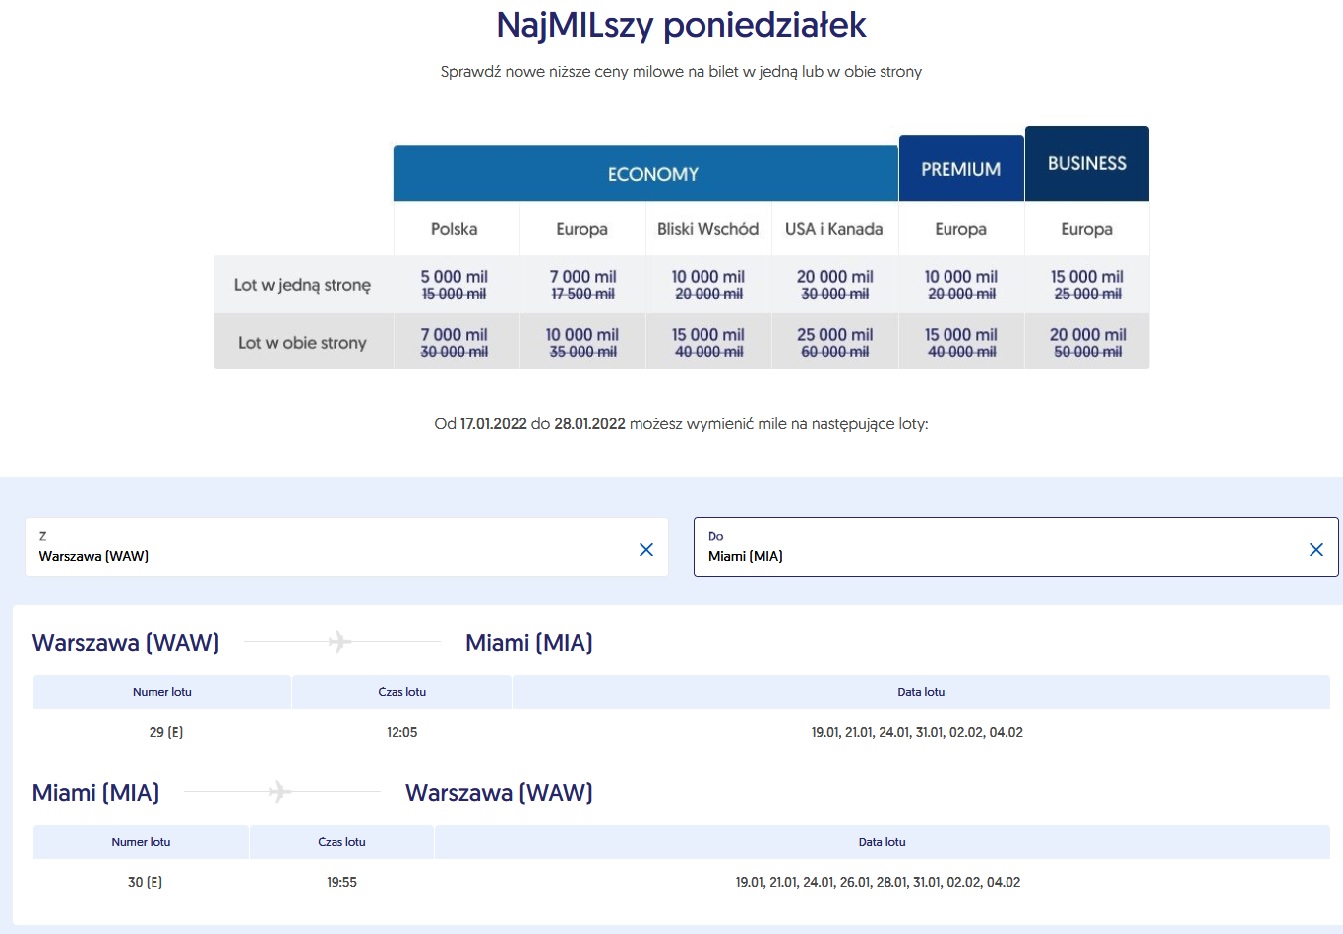Click the BUSINESS table header
The height and width of the screenshot is (934, 1343).
1087,164
